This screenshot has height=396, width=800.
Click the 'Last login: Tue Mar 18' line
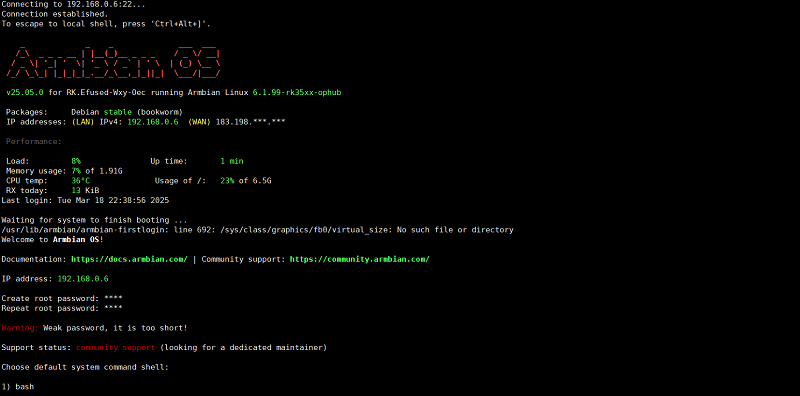pos(85,201)
